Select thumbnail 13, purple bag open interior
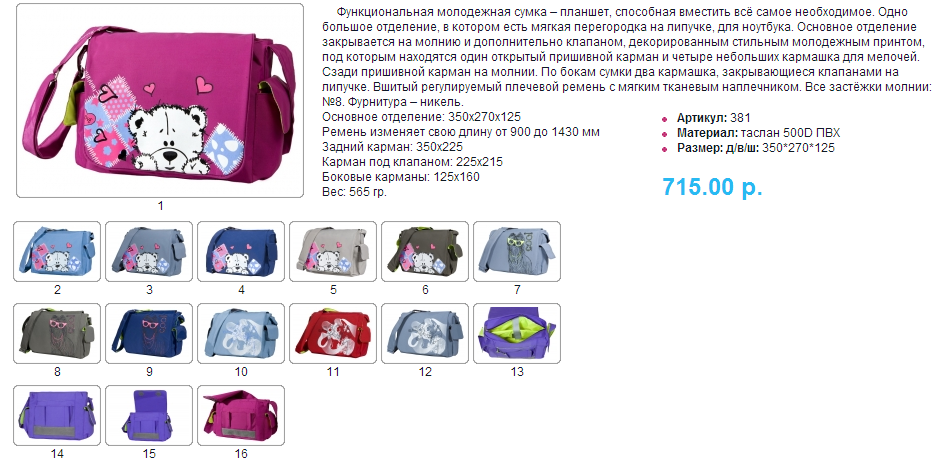Image resolution: width=937 pixels, height=460 pixels. click(518, 333)
